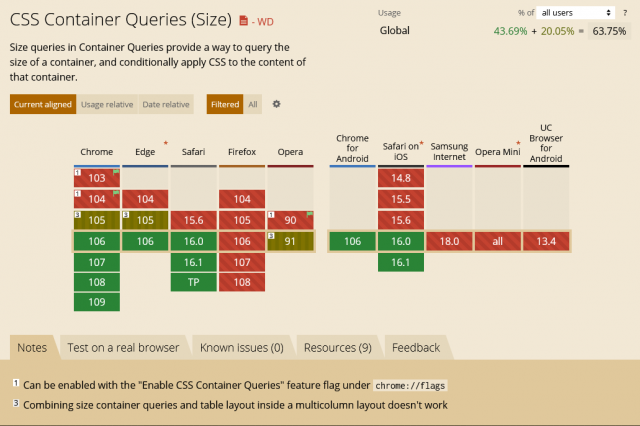Click the Safari browser column header

[193, 152]
